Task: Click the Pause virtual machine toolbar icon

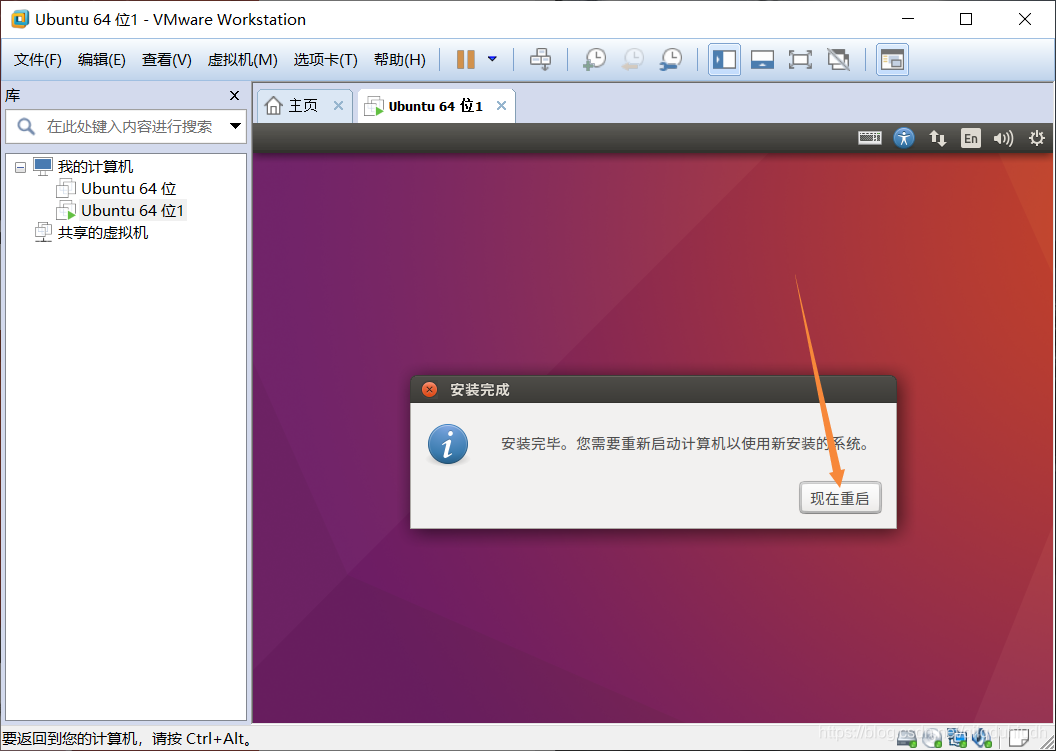Action: pos(465,59)
